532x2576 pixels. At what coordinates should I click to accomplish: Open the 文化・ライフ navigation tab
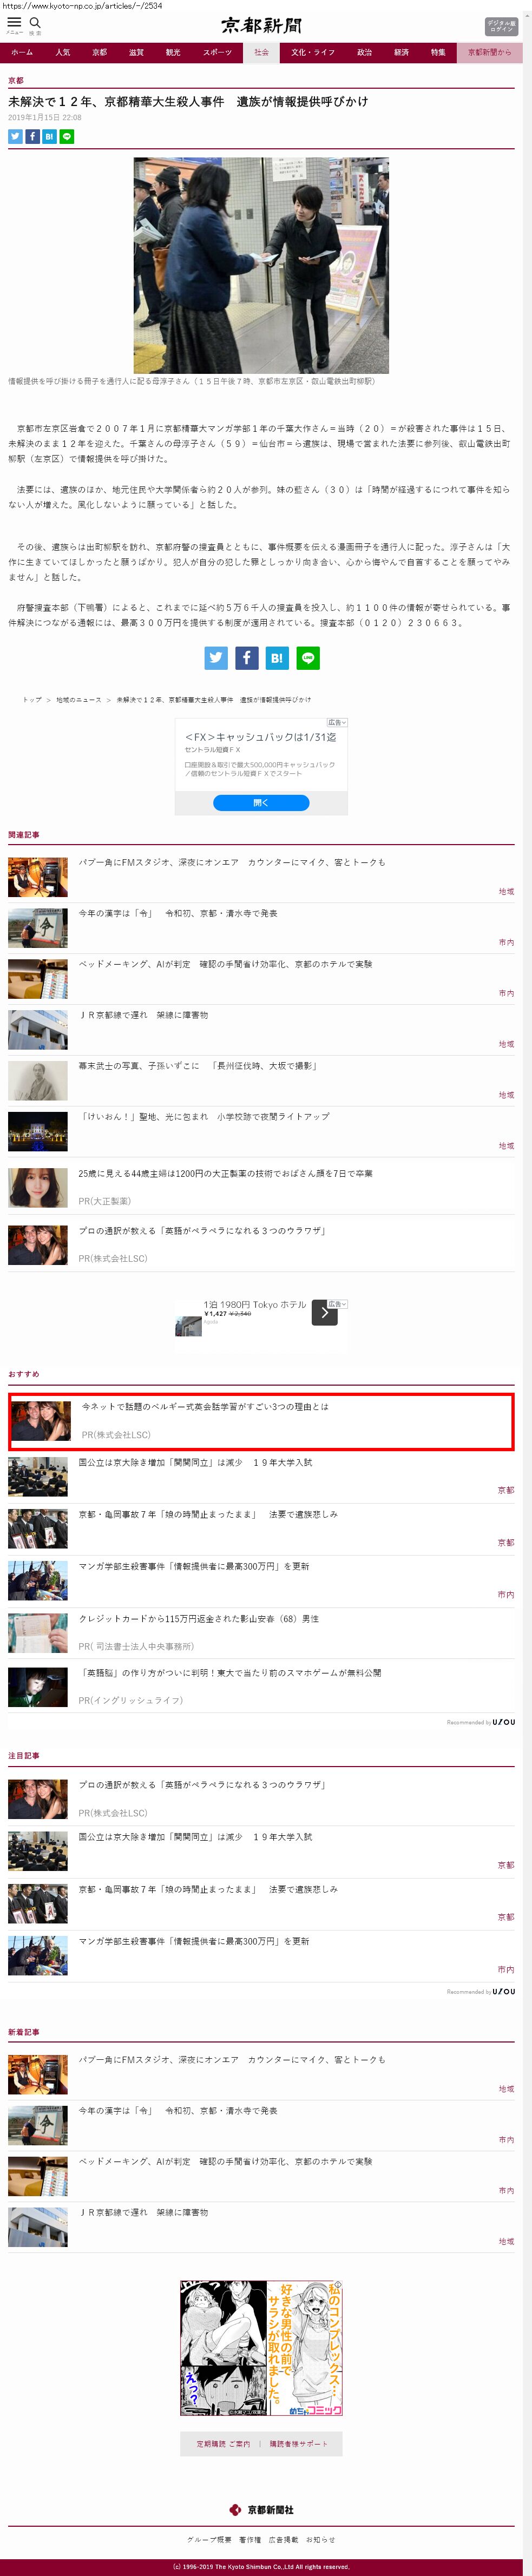[x=313, y=52]
